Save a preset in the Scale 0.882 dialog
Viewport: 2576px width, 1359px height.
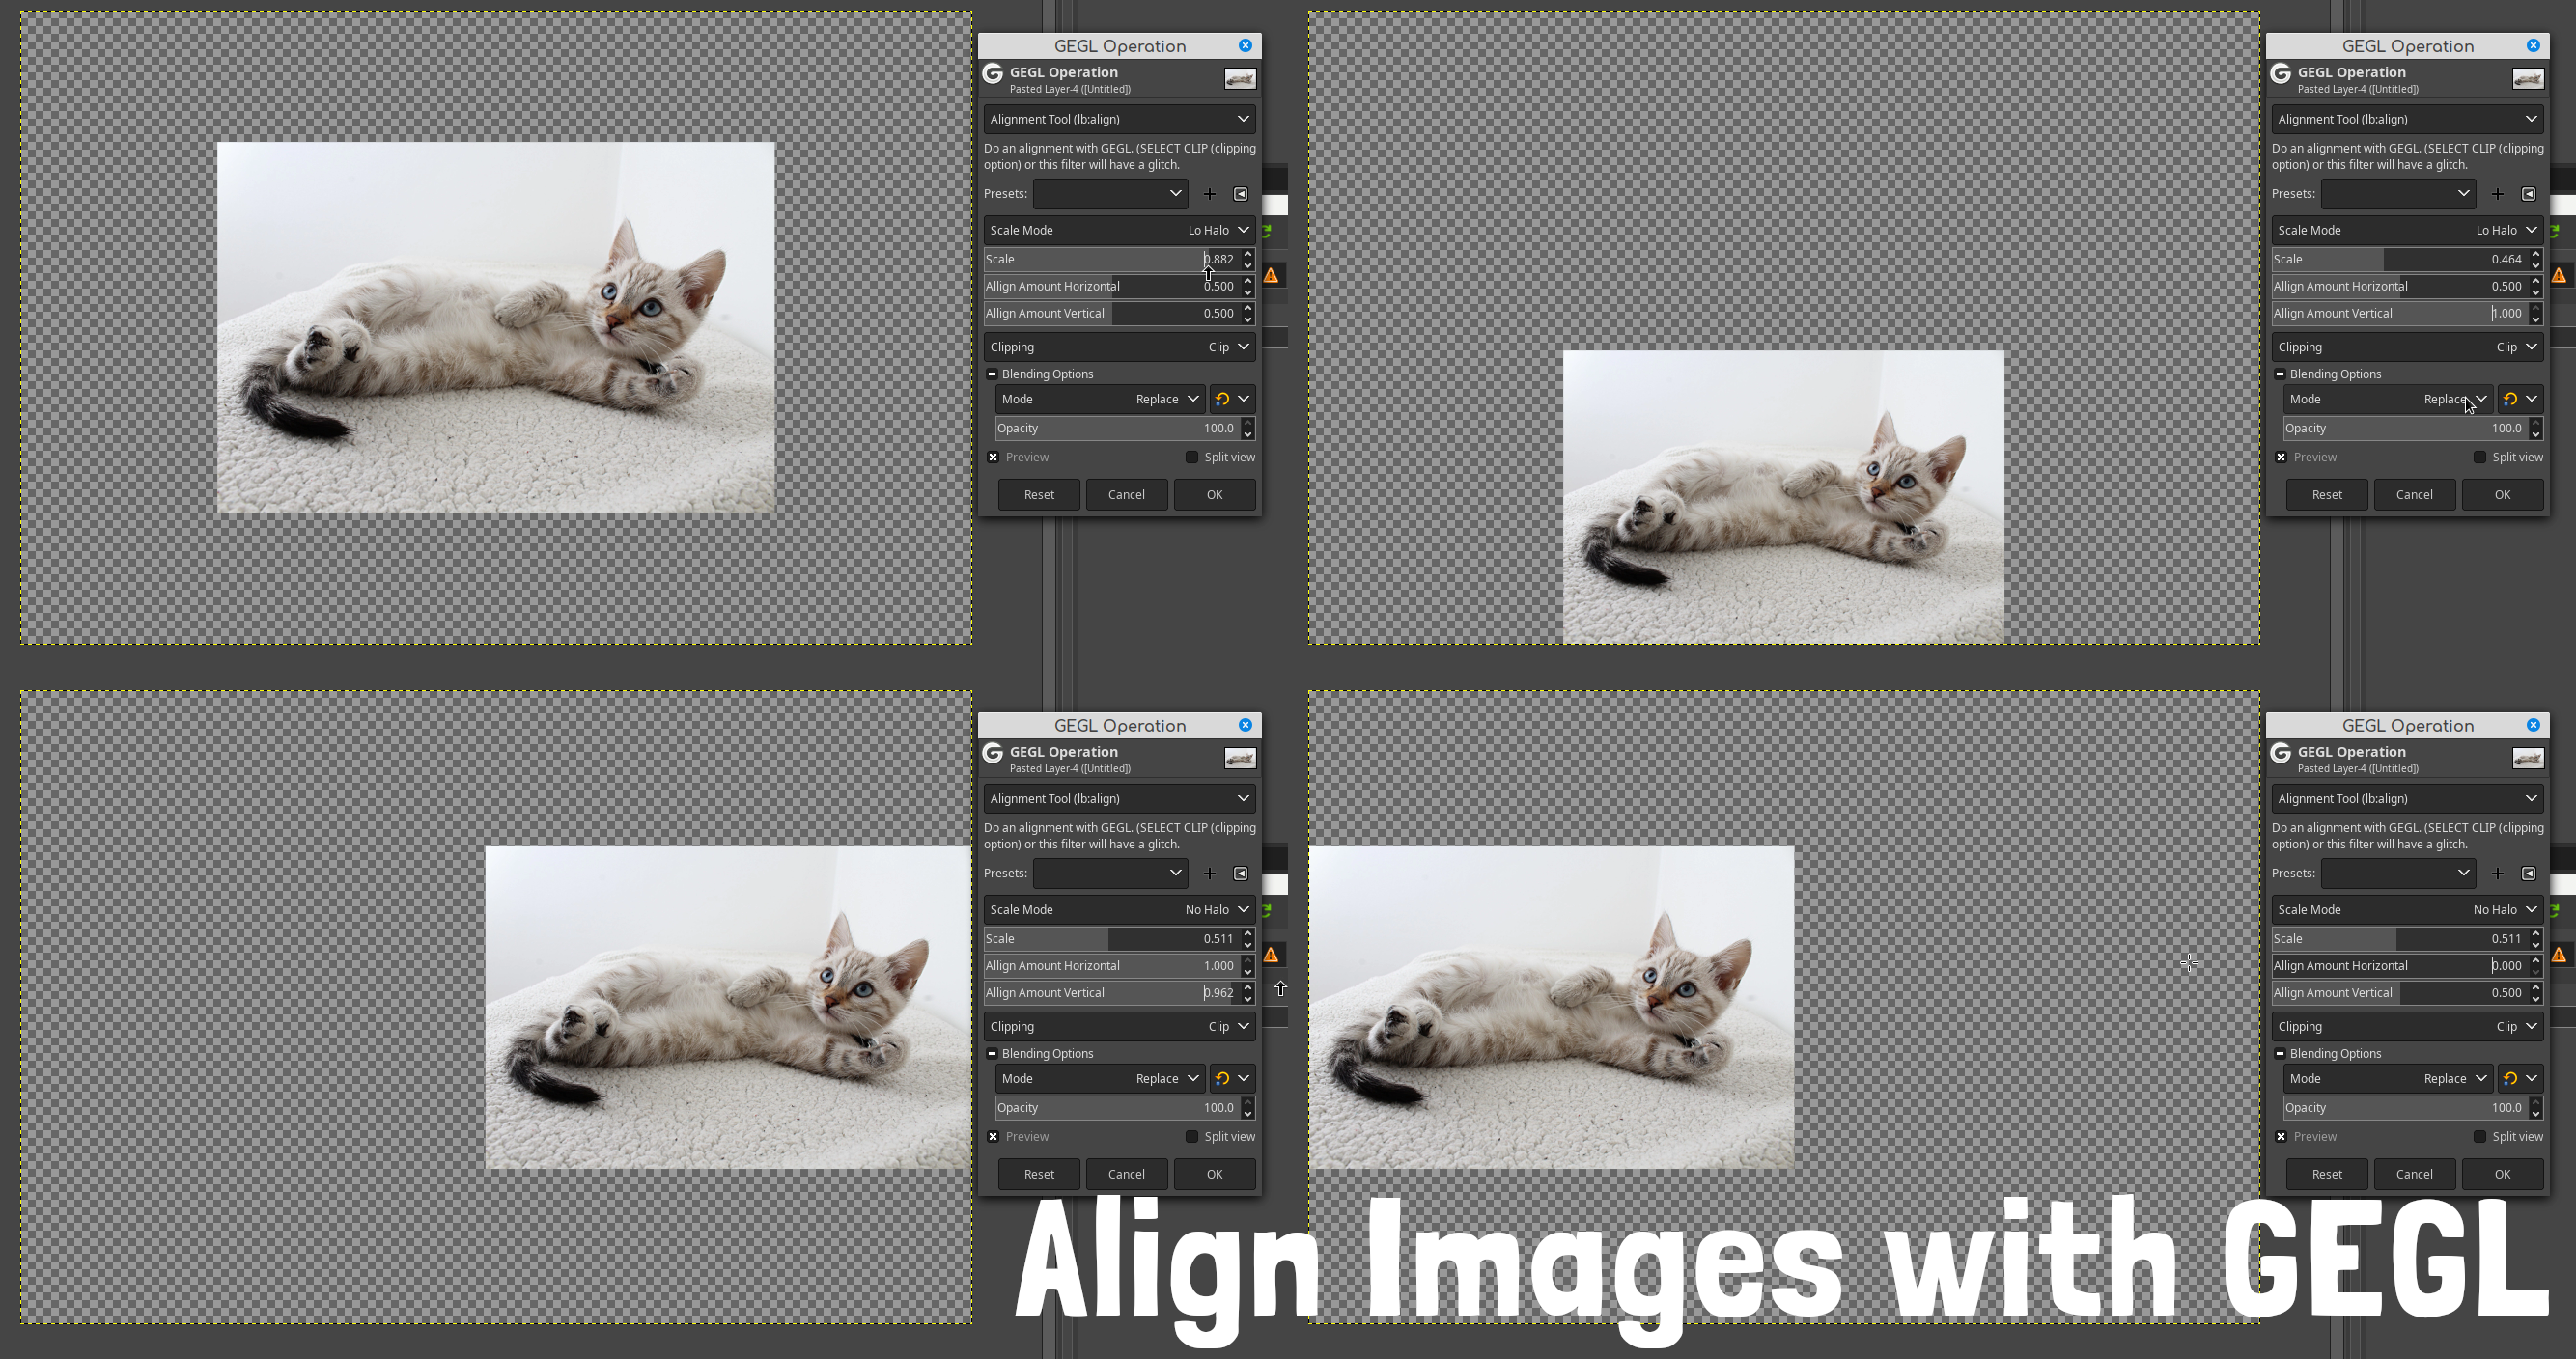pyautogui.click(x=1209, y=194)
